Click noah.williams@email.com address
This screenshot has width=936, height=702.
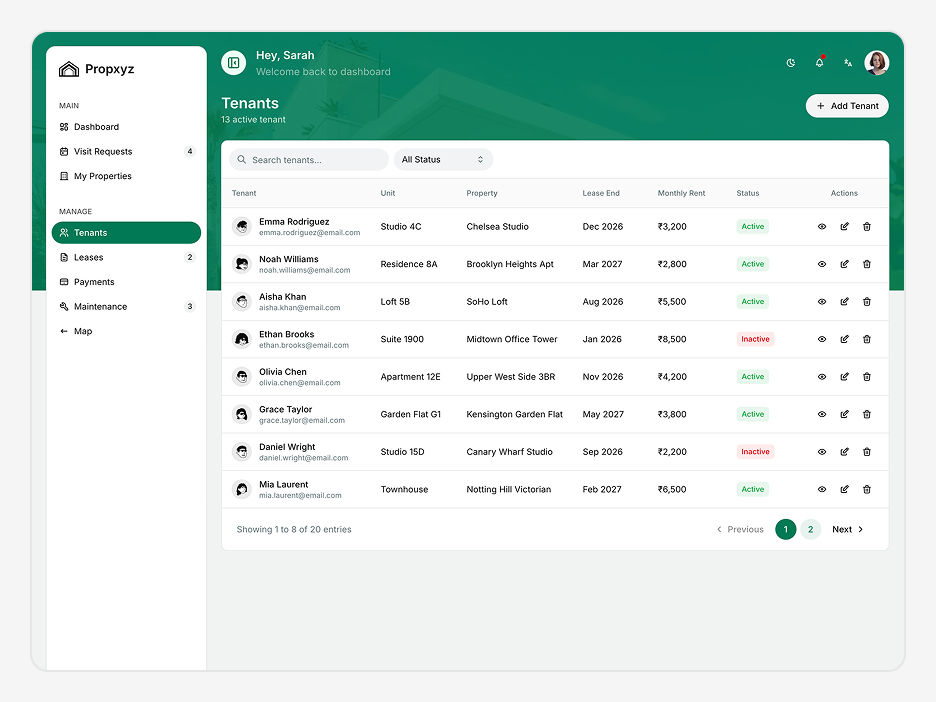304,270
